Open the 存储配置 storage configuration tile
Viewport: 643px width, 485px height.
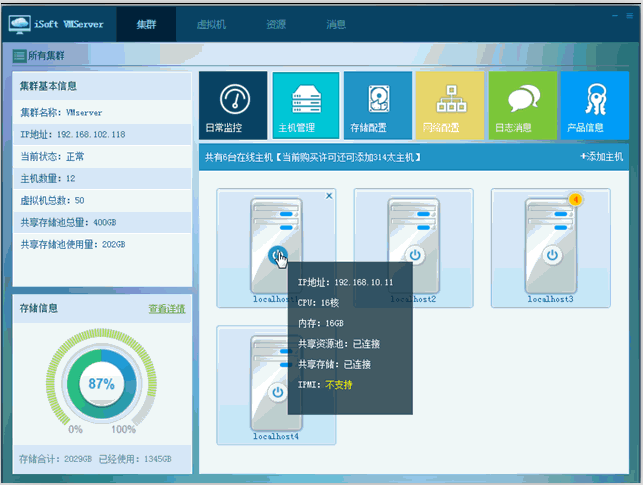pos(378,105)
